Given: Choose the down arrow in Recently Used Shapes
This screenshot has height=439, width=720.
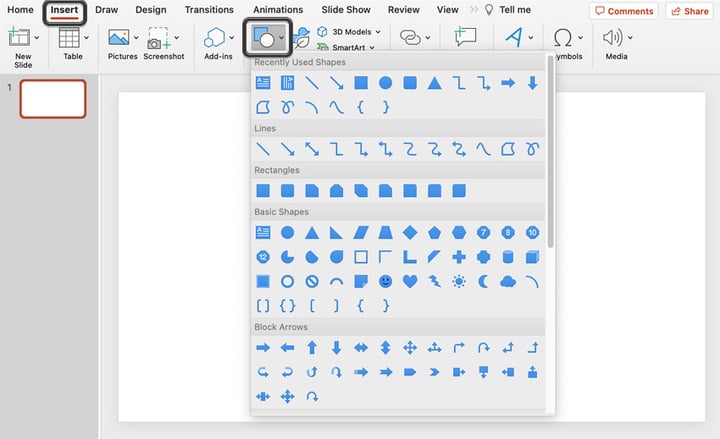Looking at the screenshot, I should pos(532,83).
